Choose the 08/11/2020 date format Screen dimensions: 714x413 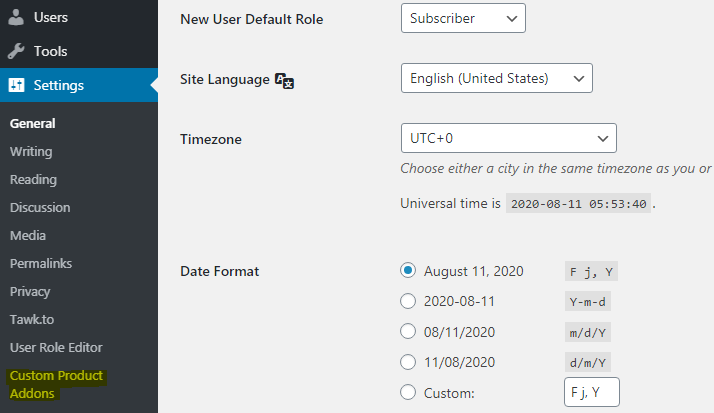tap(408, 331)
